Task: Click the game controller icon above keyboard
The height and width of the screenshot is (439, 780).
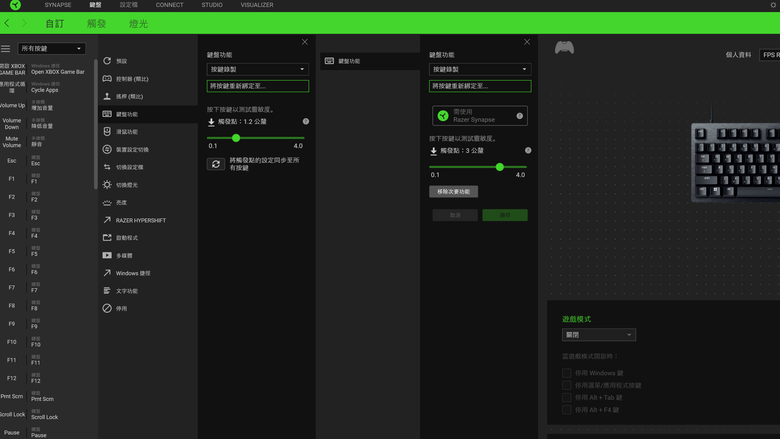Action: click(x=564, y=48)
